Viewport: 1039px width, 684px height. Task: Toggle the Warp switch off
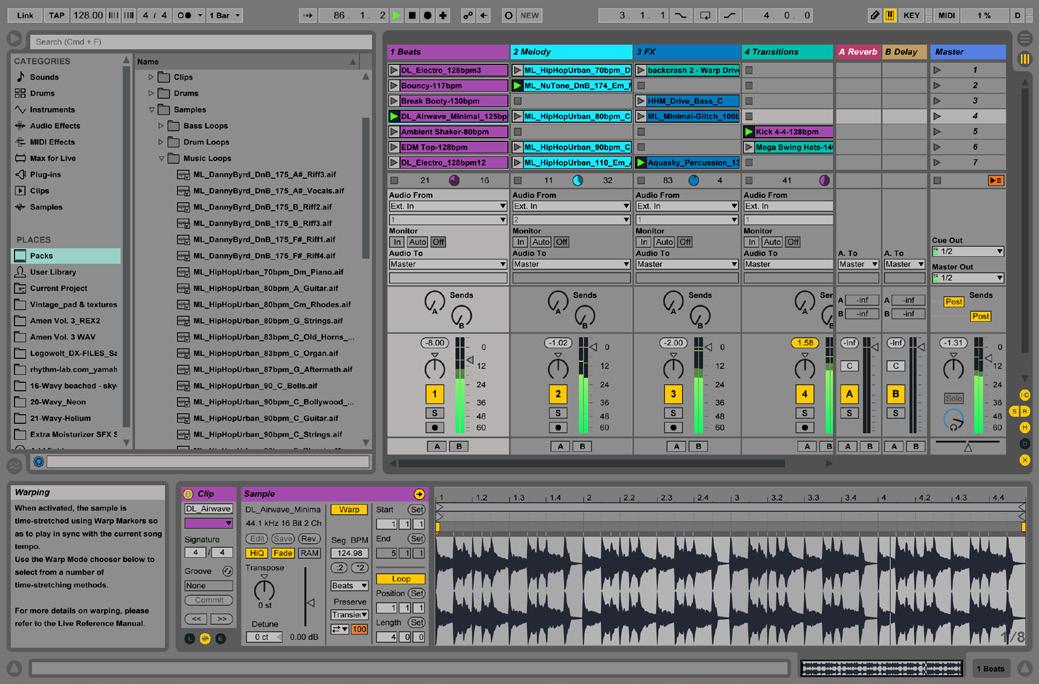[349, 510]
